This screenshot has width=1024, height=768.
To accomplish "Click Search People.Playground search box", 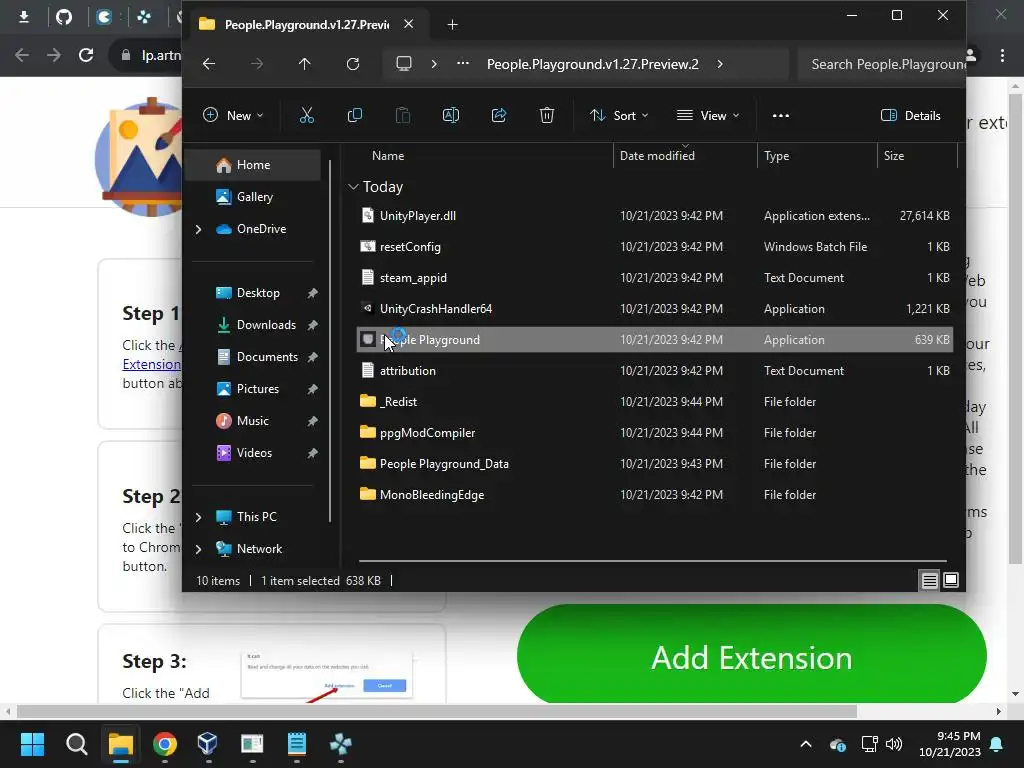I will tap(882, 64).
